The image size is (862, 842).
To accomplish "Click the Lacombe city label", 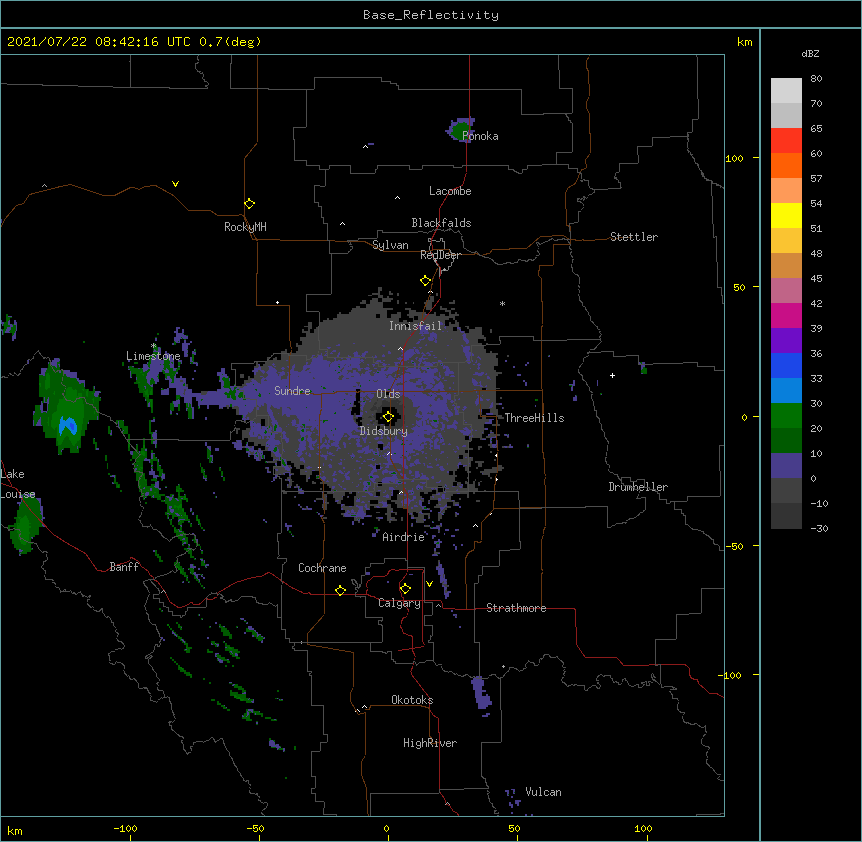I will pos(450,191).
